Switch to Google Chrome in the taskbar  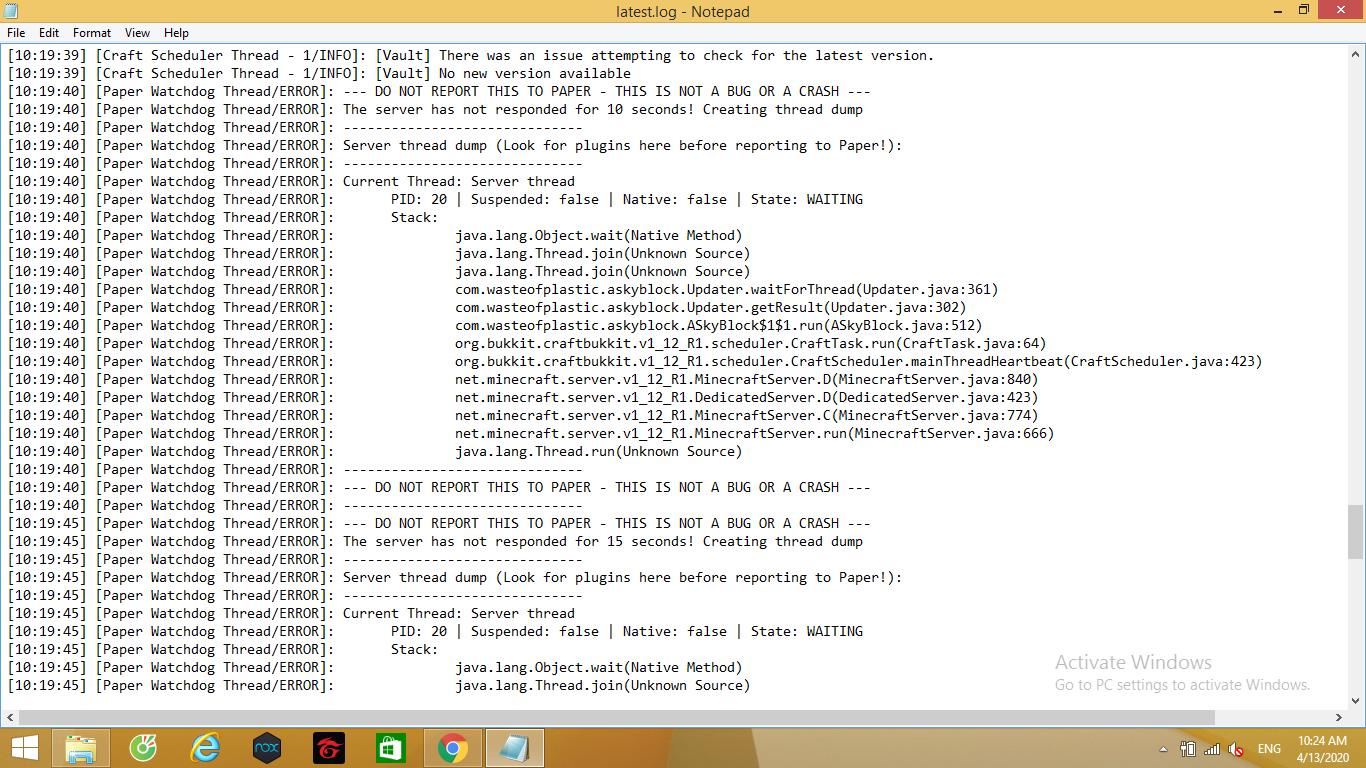452,748
